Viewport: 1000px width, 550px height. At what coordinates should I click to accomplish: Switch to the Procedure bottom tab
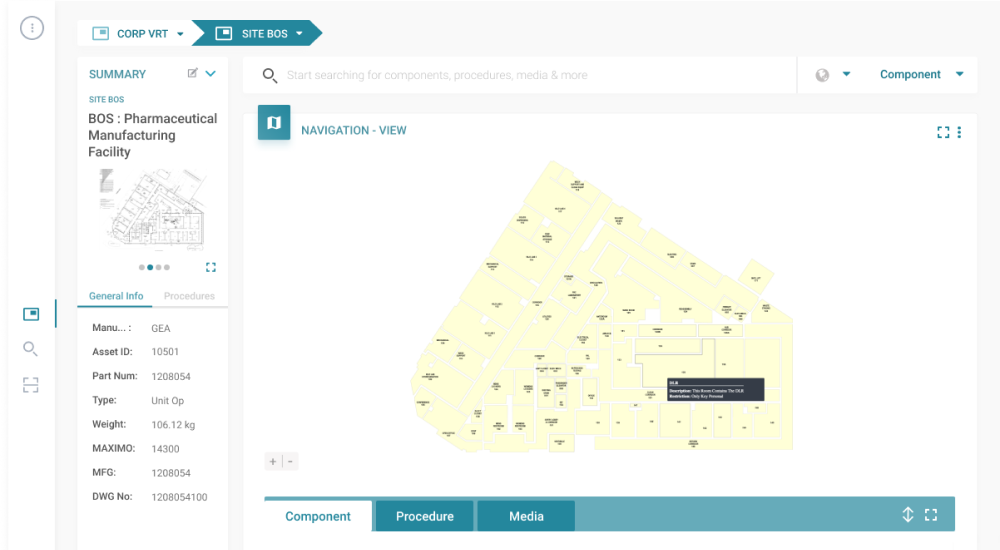(425, 516)
